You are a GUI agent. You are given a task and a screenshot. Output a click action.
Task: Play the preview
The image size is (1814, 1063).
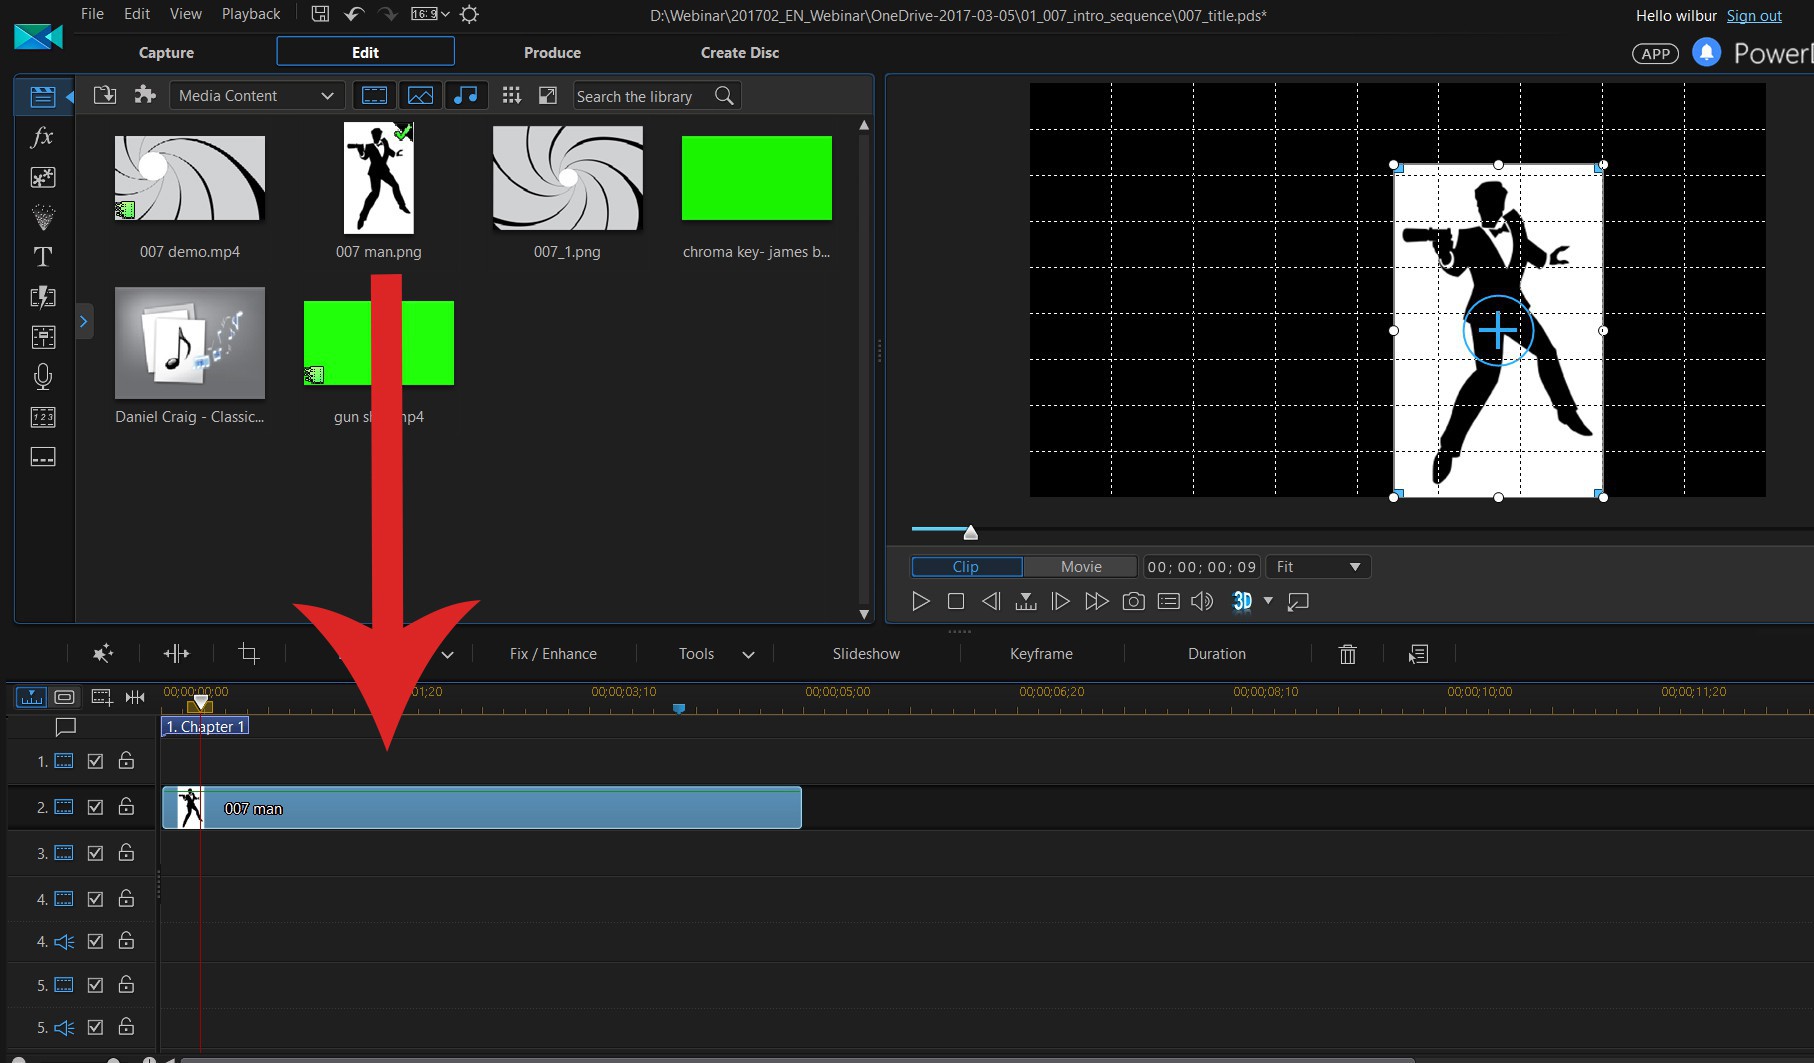pos(920,601)
